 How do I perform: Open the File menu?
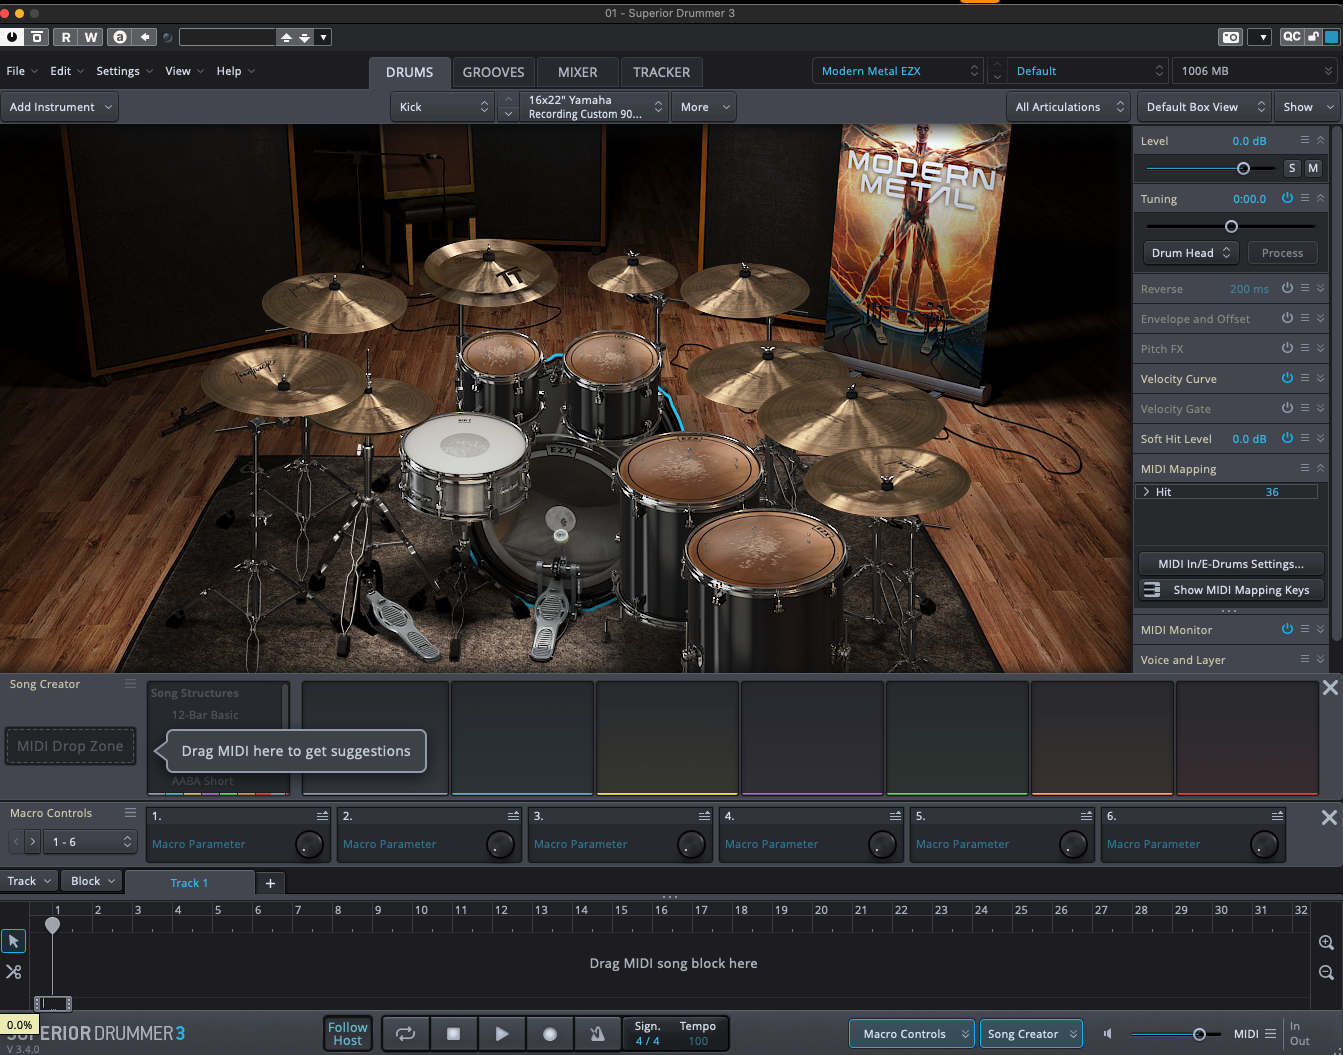tap(22, 71)
